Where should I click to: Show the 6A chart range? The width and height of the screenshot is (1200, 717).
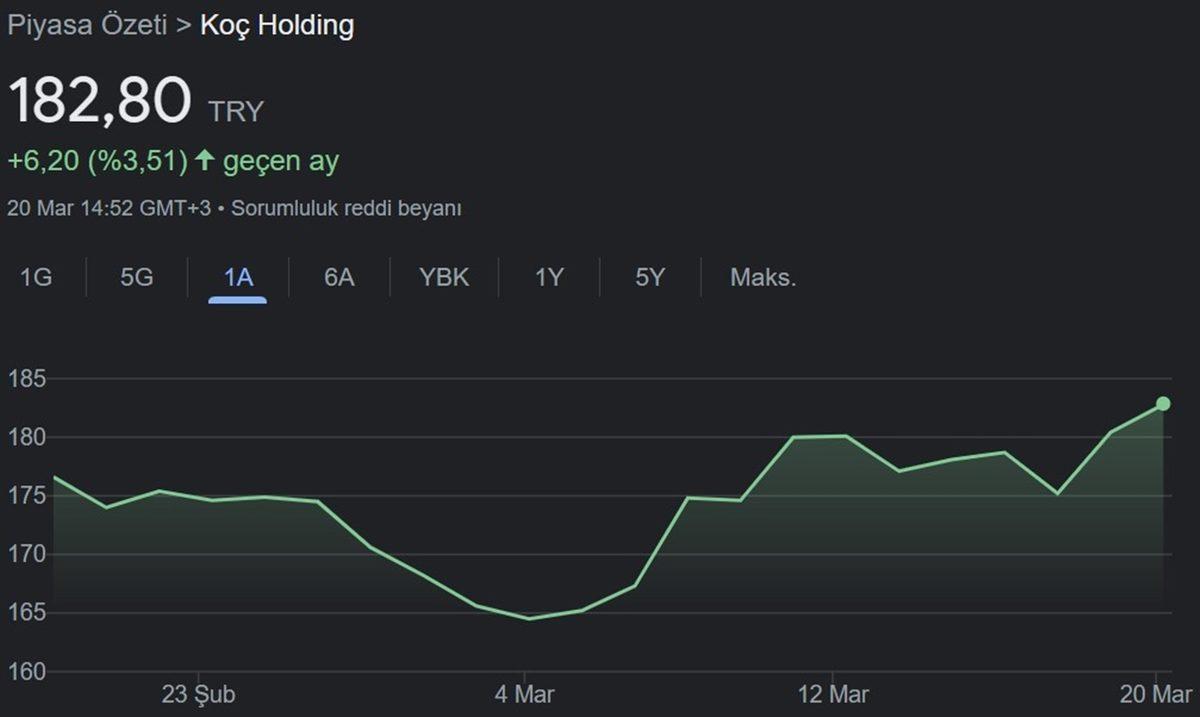[x=339, y=277]
